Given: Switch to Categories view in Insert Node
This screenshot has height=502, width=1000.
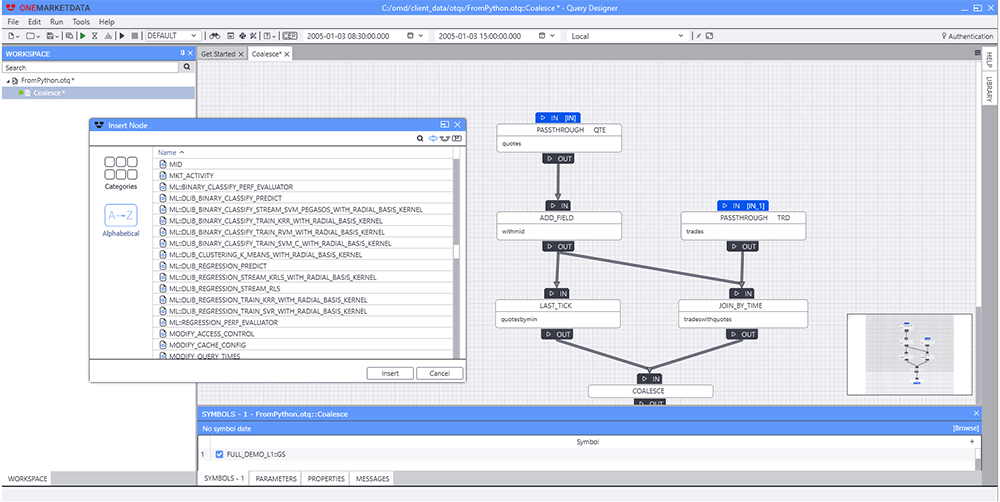Looking at the screenshot, I should (121, 171).
